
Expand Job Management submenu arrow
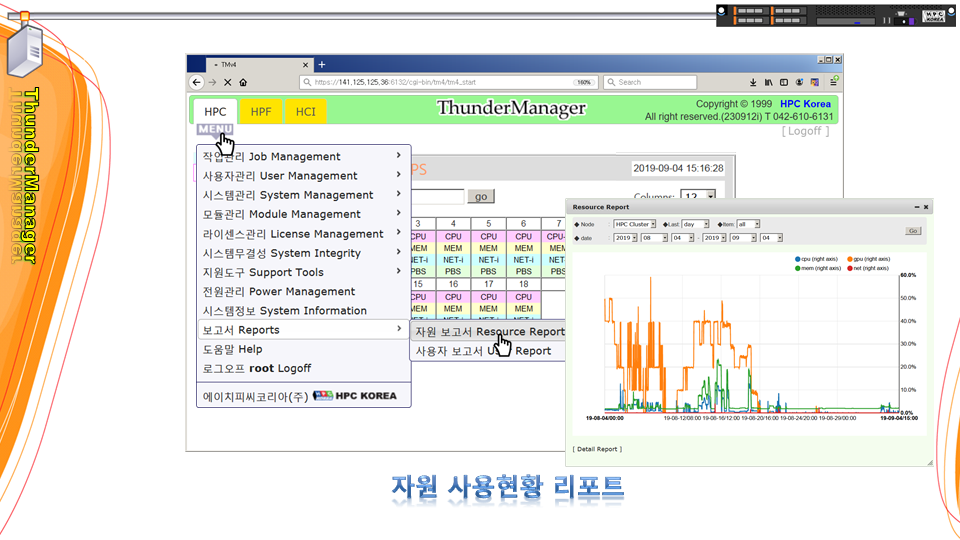pos(399,156)
